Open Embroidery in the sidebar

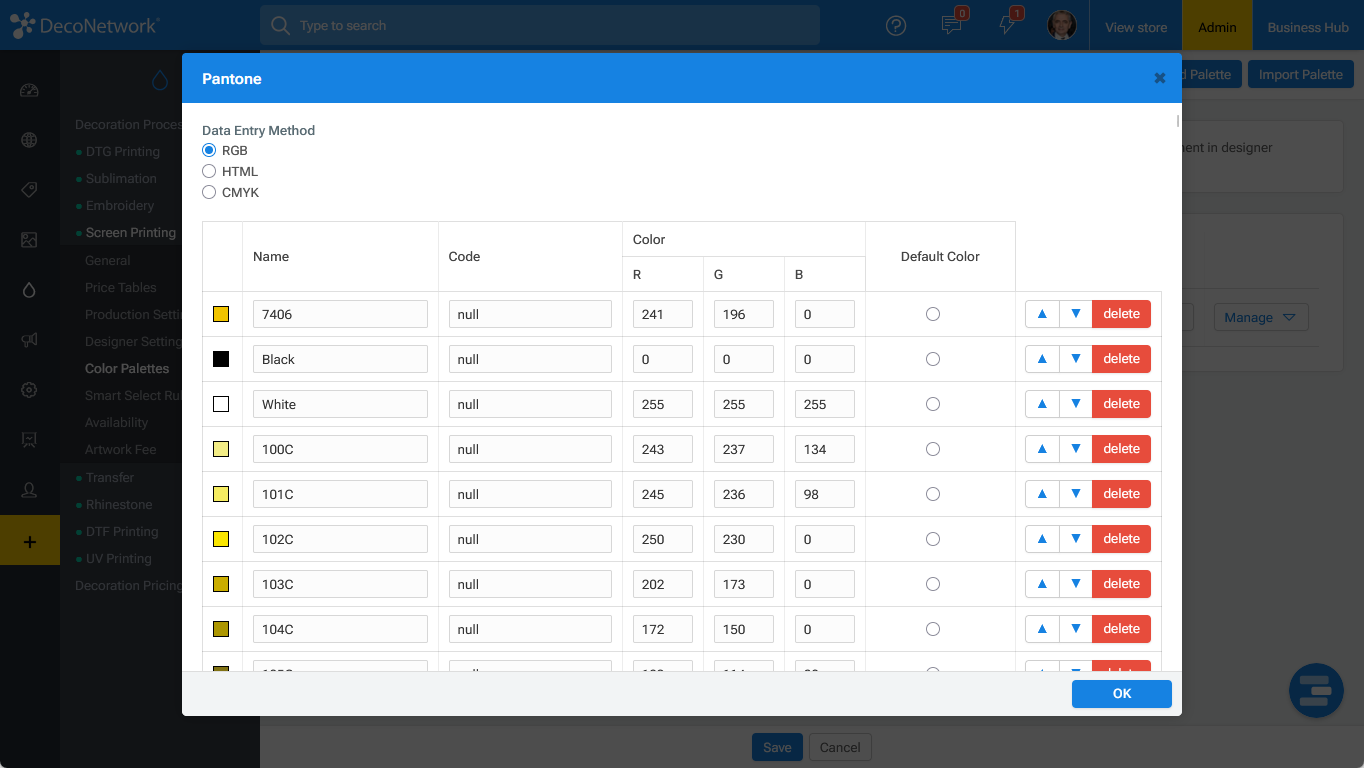click(120, 206)
